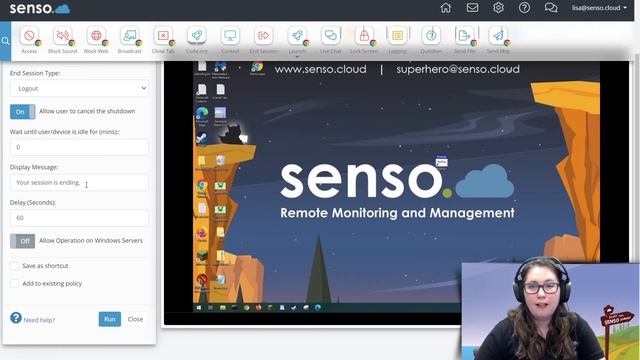The width and height of the screenshot is (640, 360).
Task: Select the Close Tab tool
Action: 163,40
